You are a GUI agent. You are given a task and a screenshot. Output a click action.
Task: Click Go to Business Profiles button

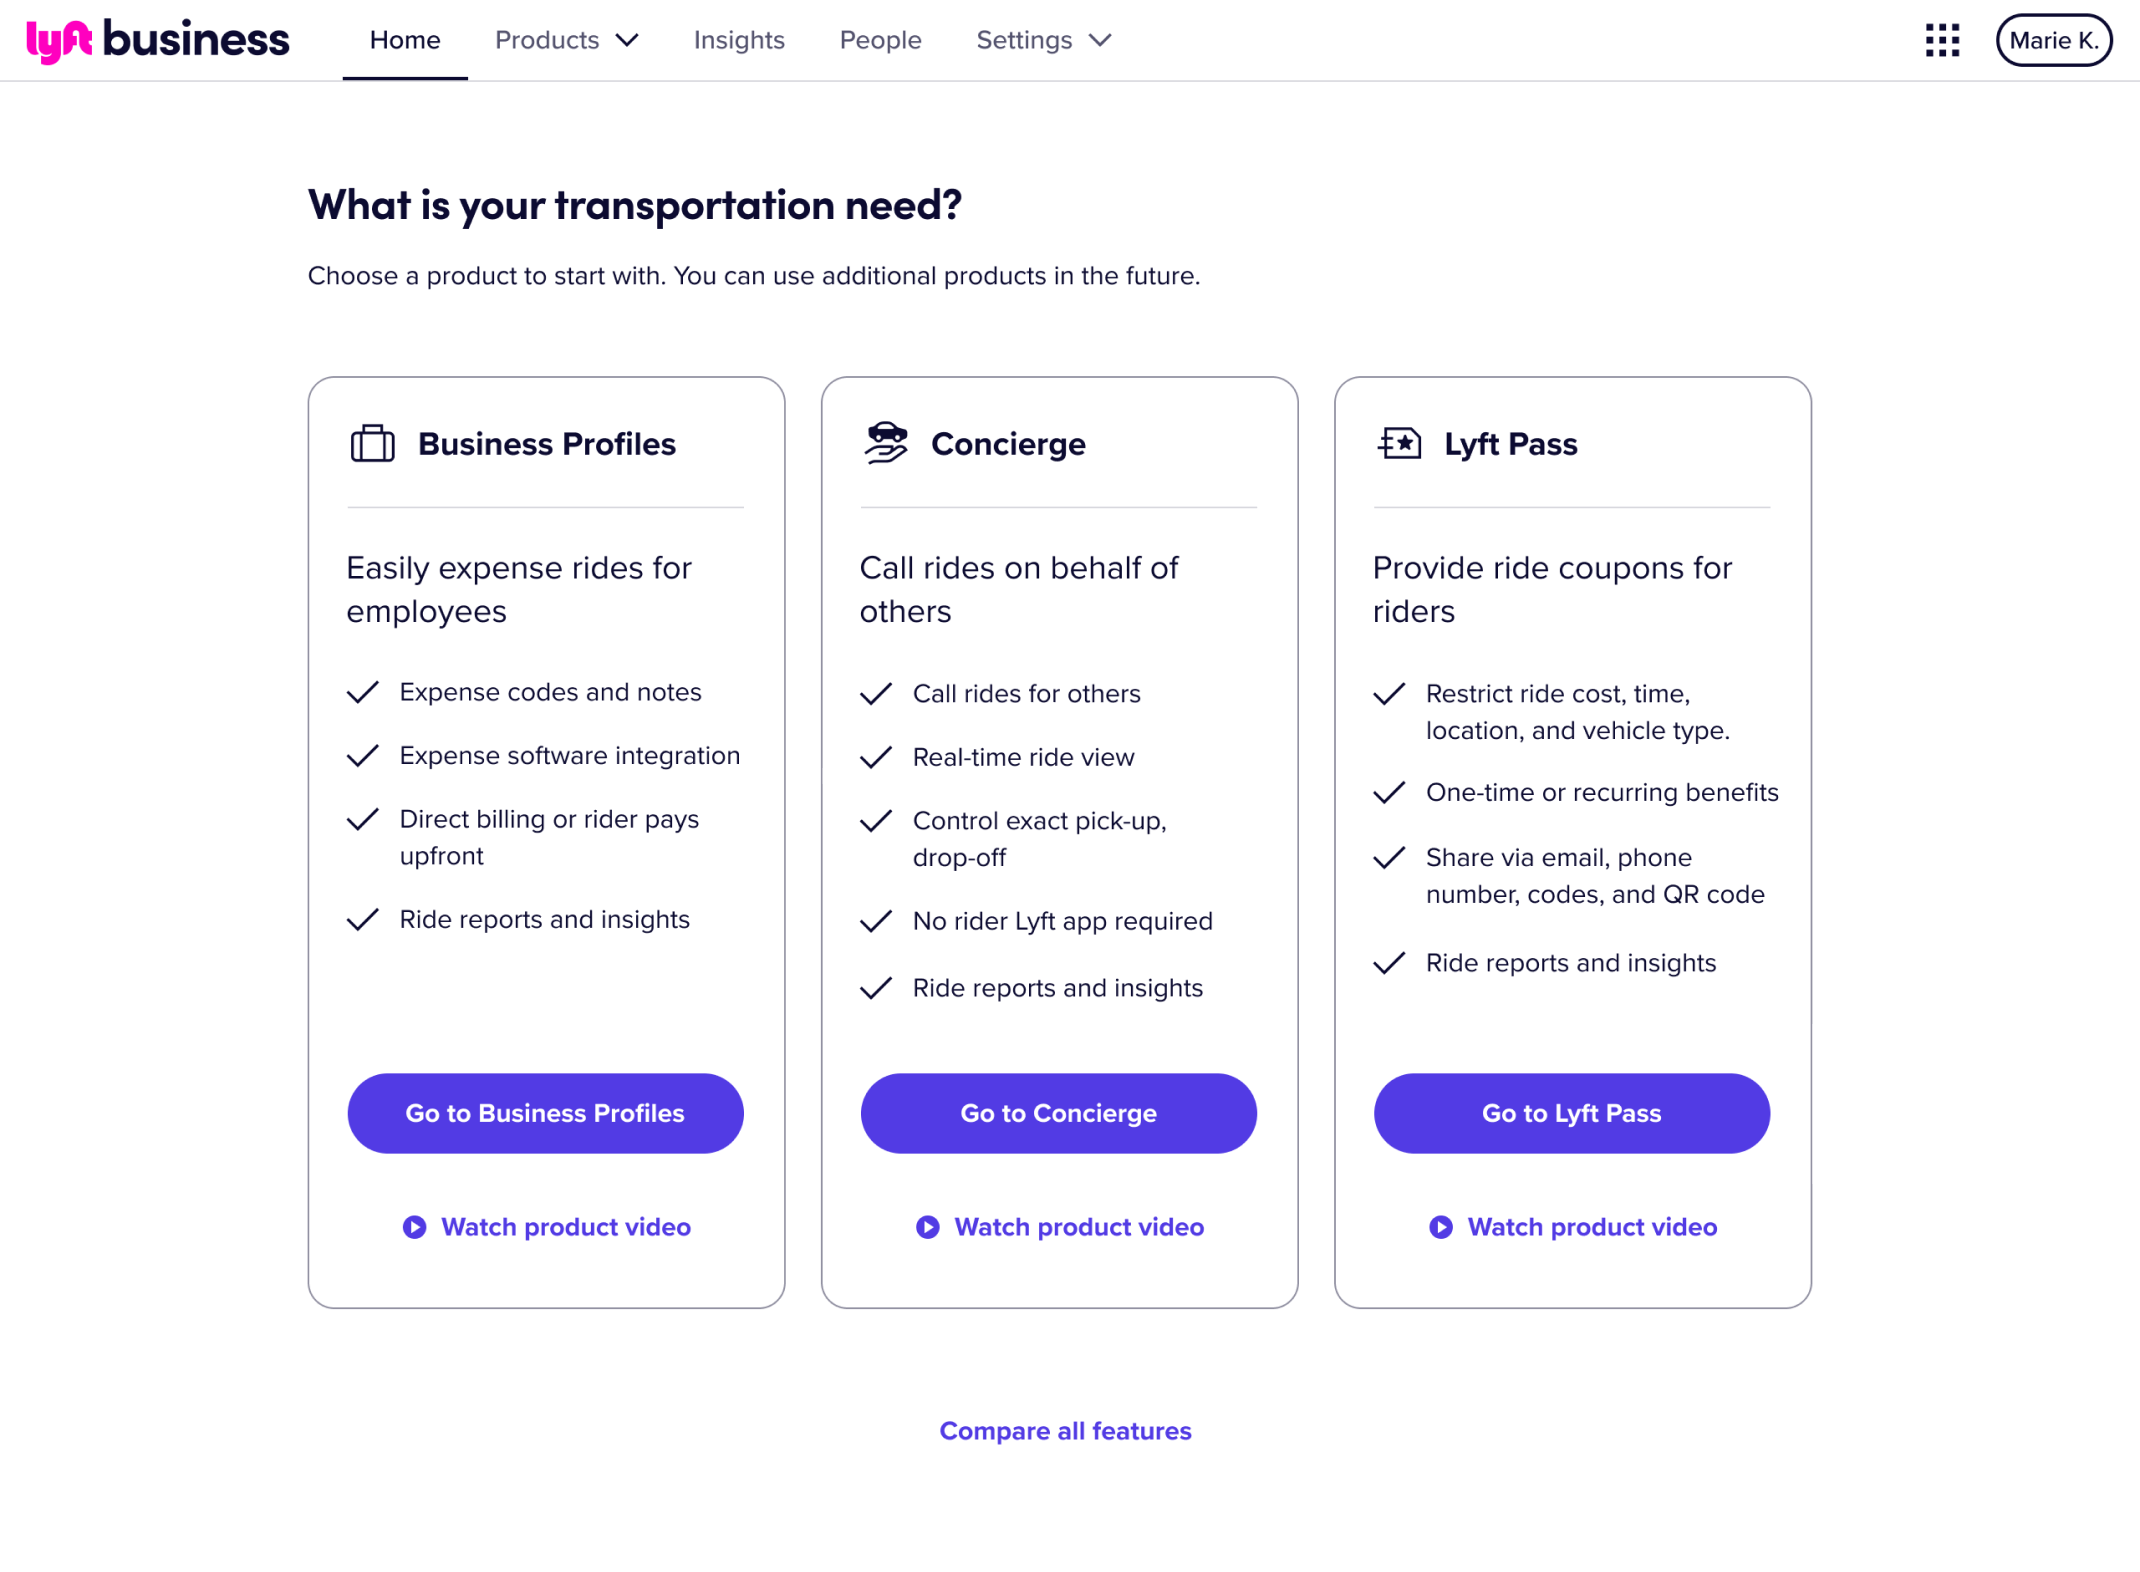tap(545, 1113)
